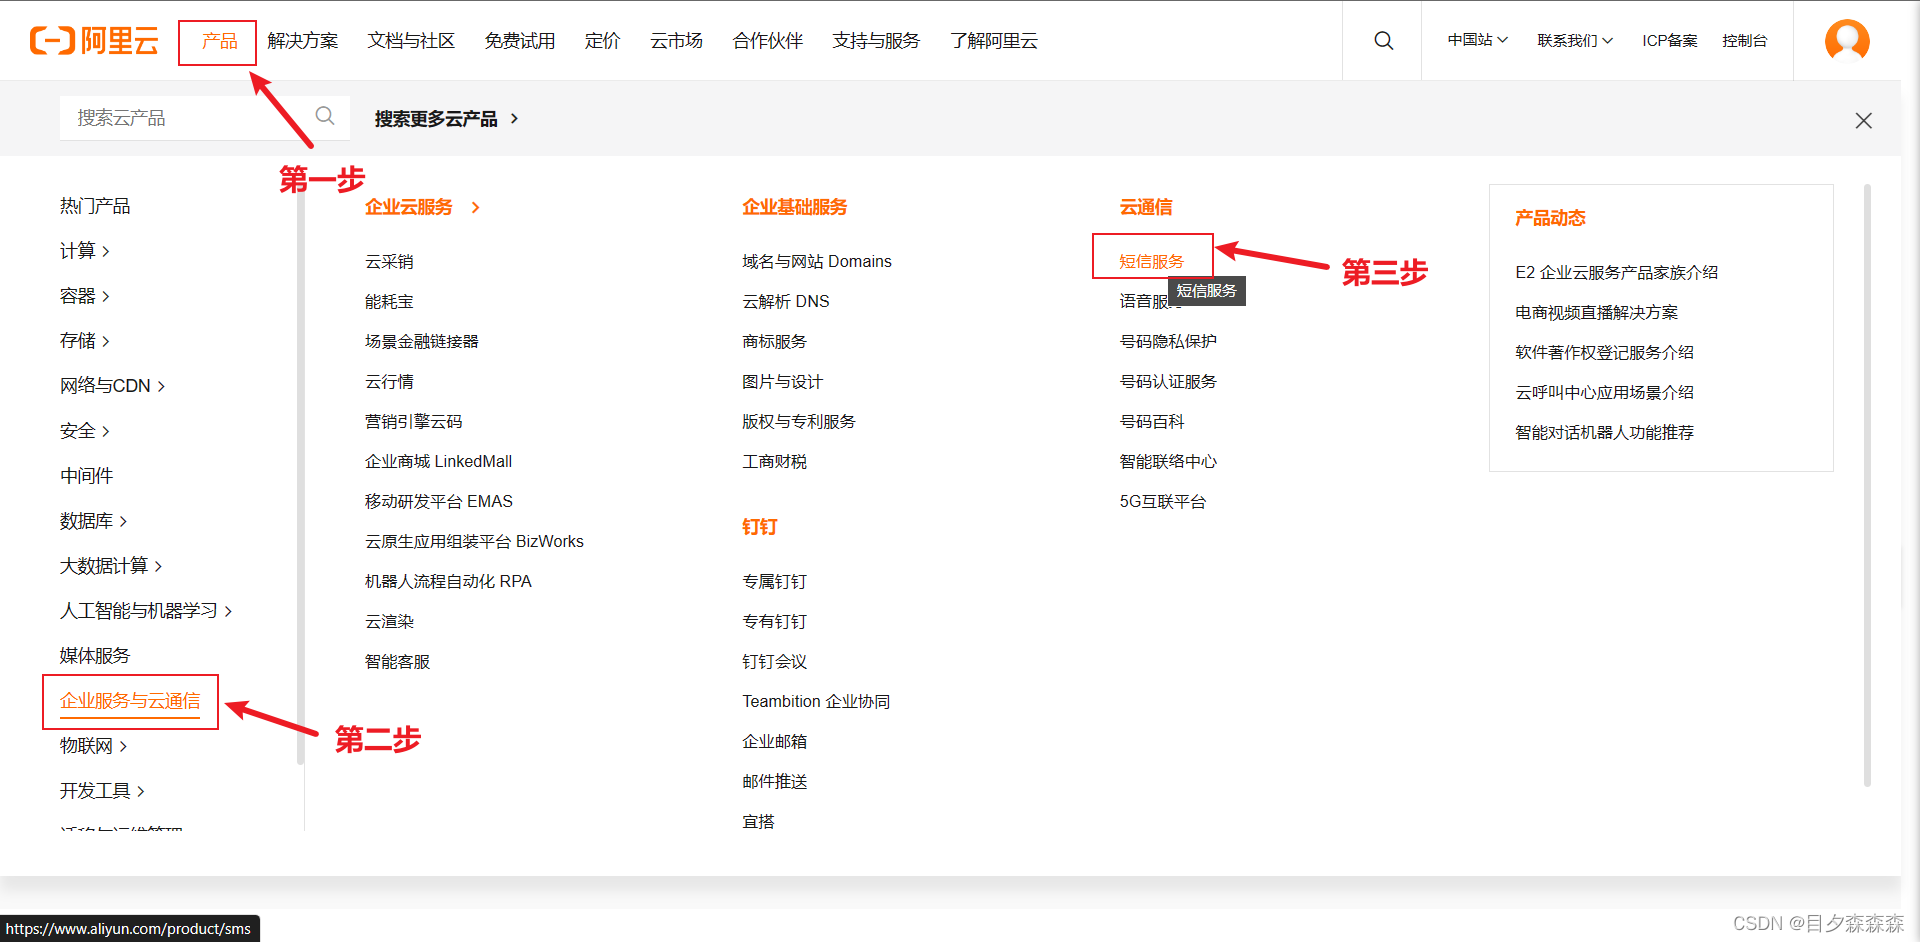Open the 解决方案 menu
The width and height of the screenshot is (1920, 942).
pos(303,41)
